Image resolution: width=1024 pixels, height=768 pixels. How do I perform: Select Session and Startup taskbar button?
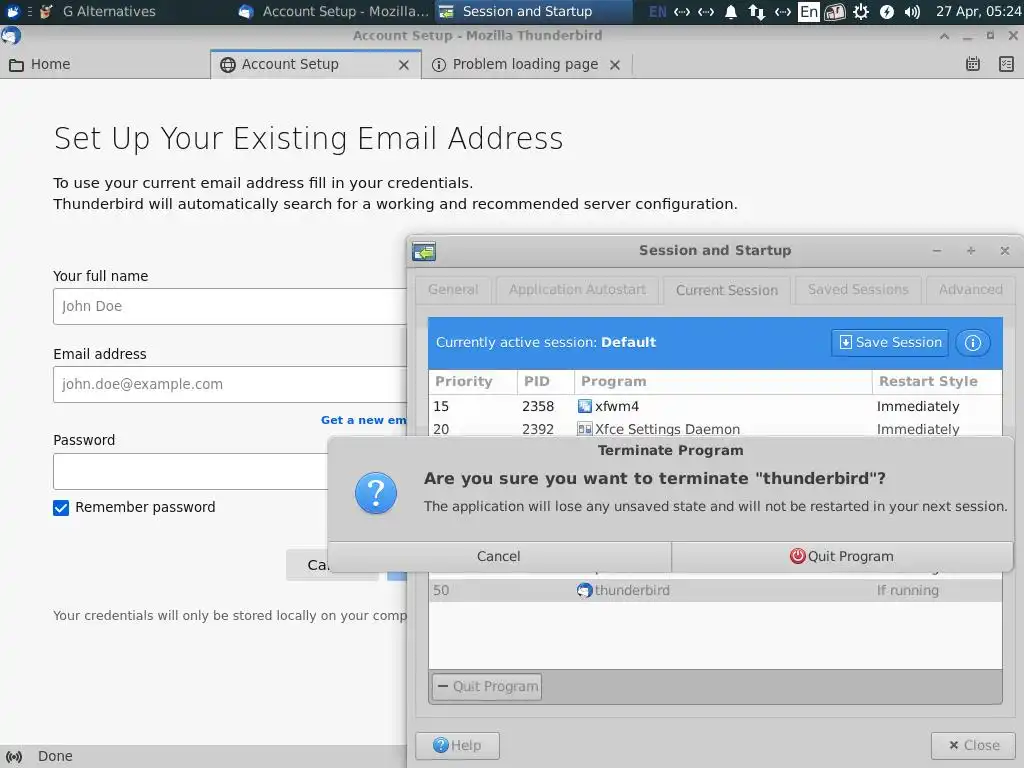tap(534, 11)
